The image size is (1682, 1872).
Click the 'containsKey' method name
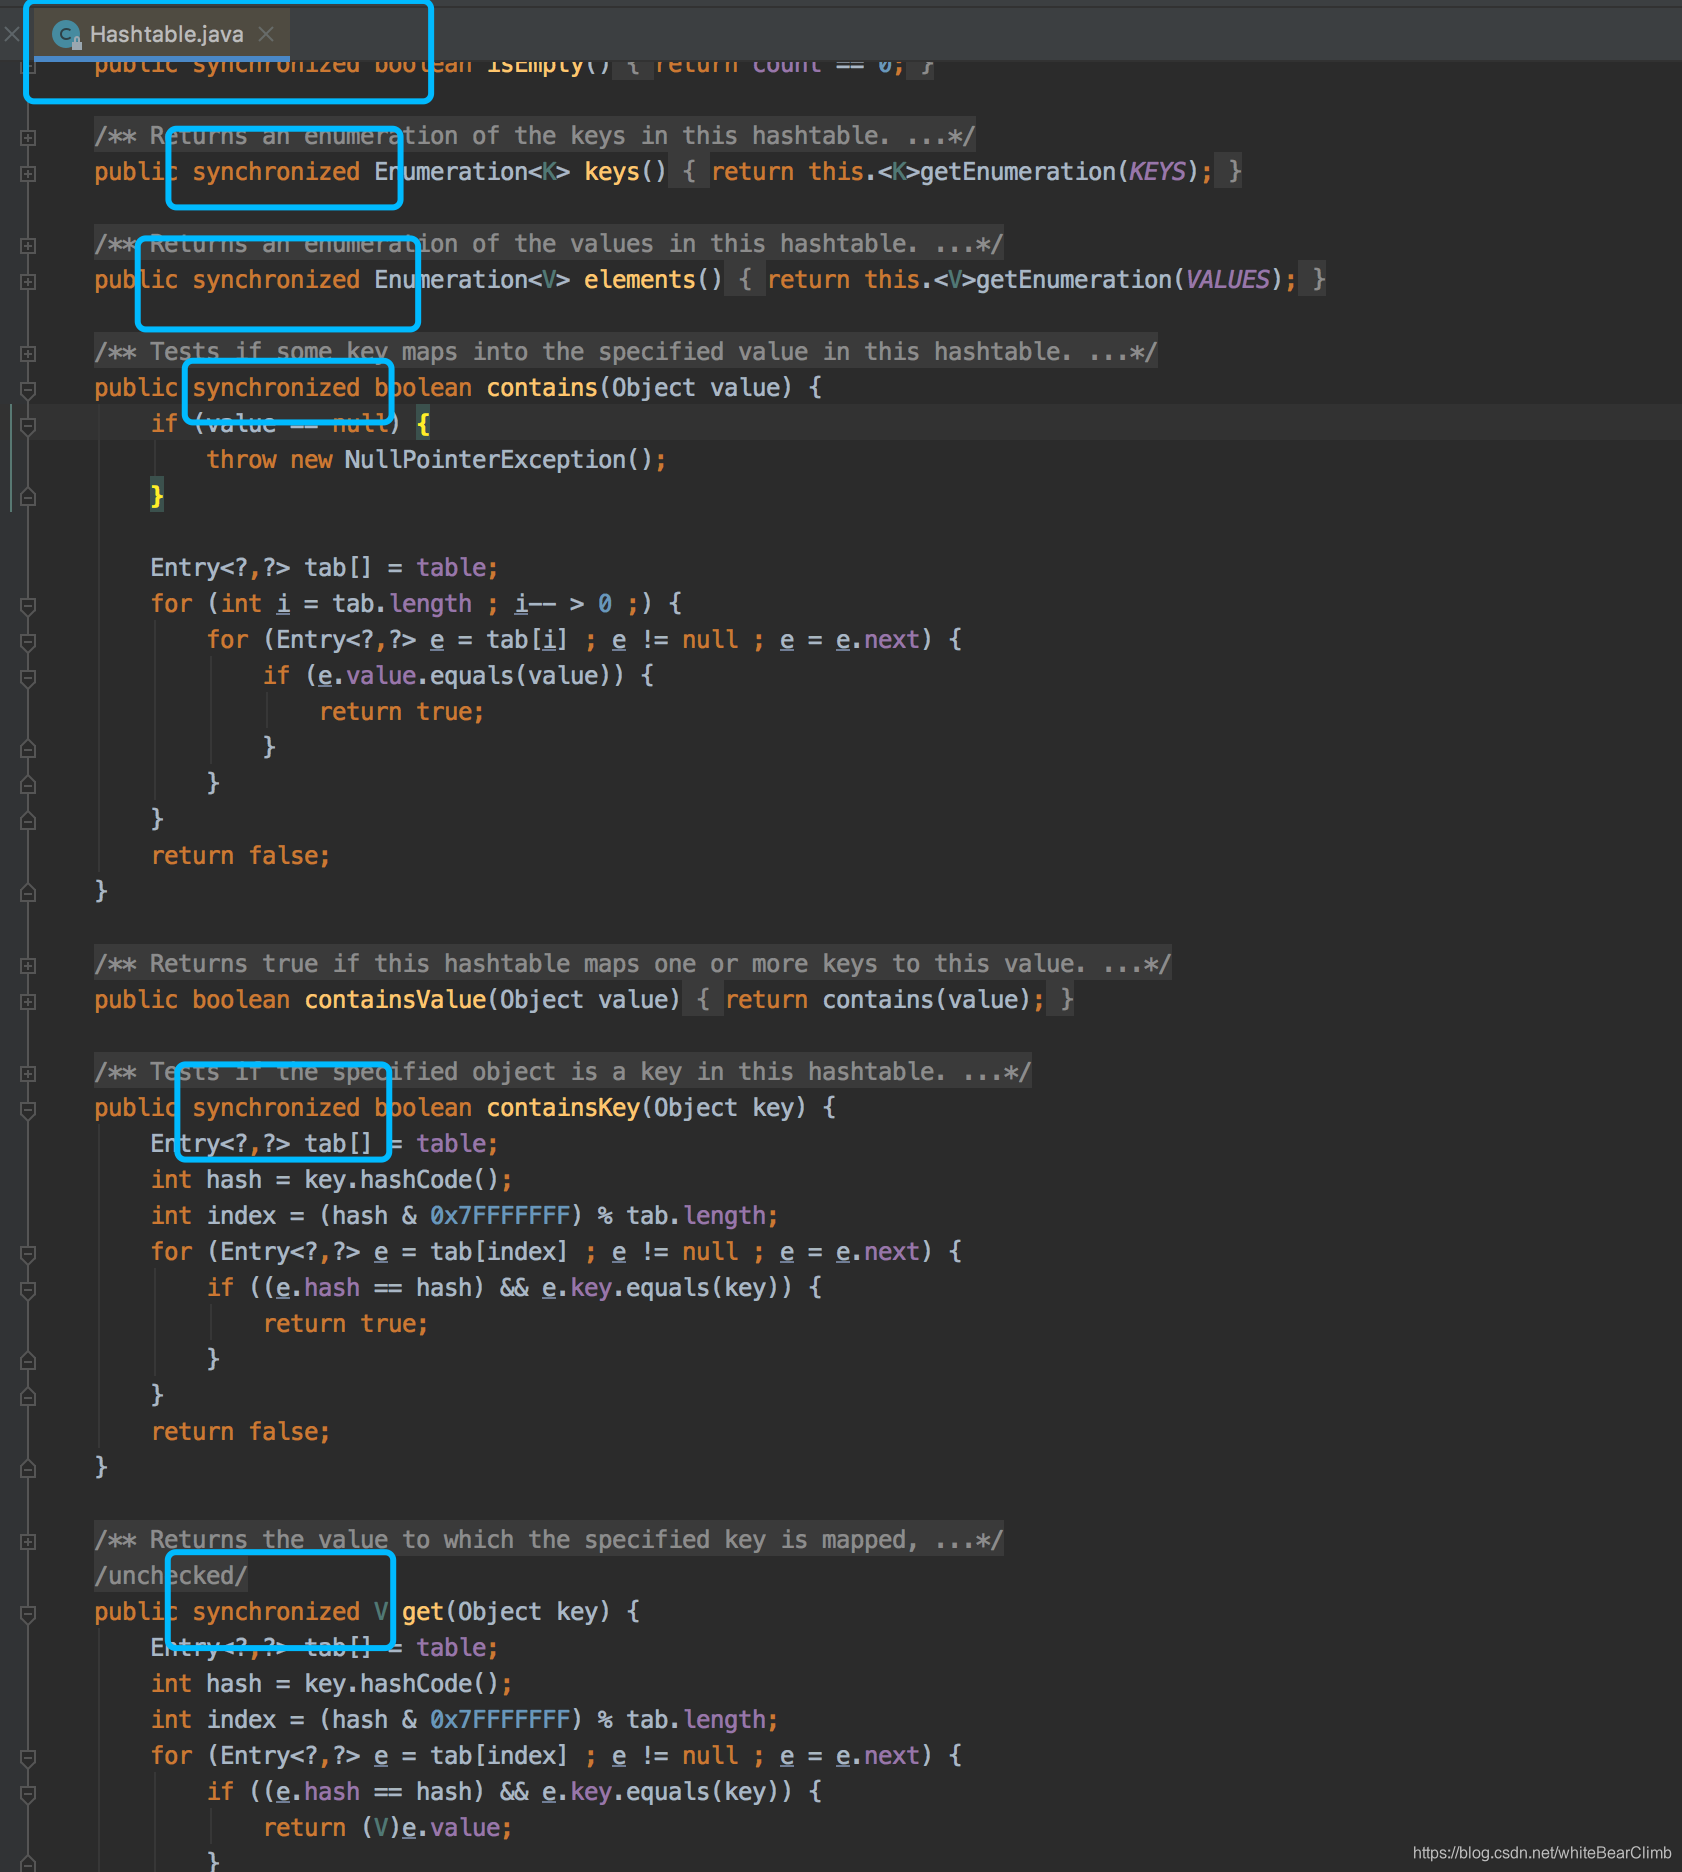(x=563, y=1108)
